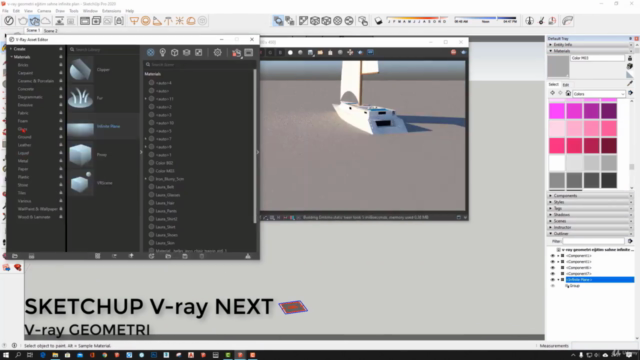Open the Colors collection dropdown

(599, 94)
